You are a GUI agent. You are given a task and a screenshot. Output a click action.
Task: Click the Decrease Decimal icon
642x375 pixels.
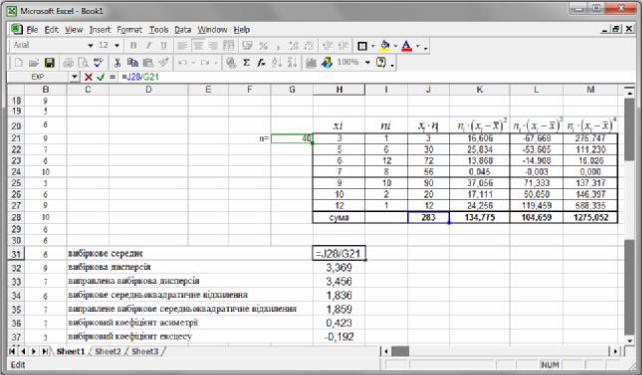(309, 45)
